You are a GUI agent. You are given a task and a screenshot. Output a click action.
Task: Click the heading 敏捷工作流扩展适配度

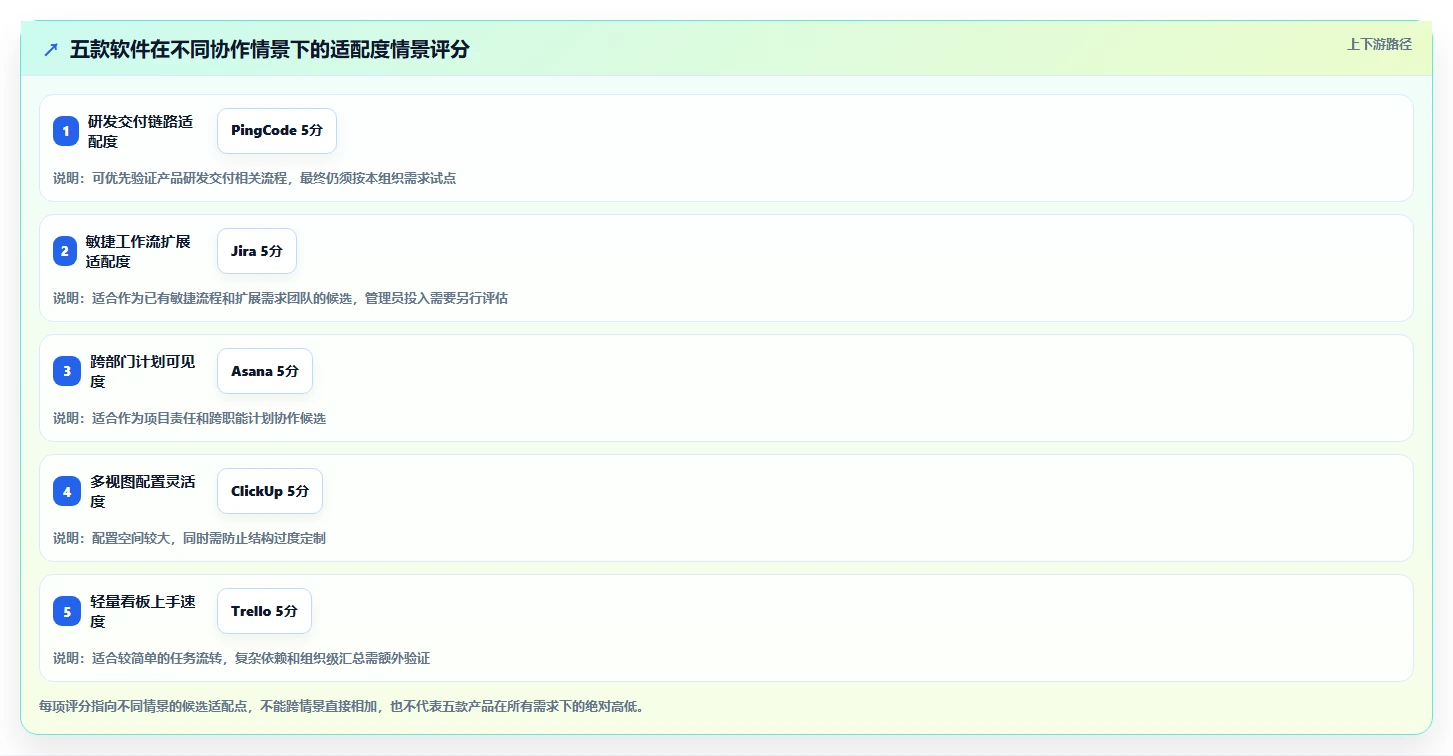coord(138,251)
